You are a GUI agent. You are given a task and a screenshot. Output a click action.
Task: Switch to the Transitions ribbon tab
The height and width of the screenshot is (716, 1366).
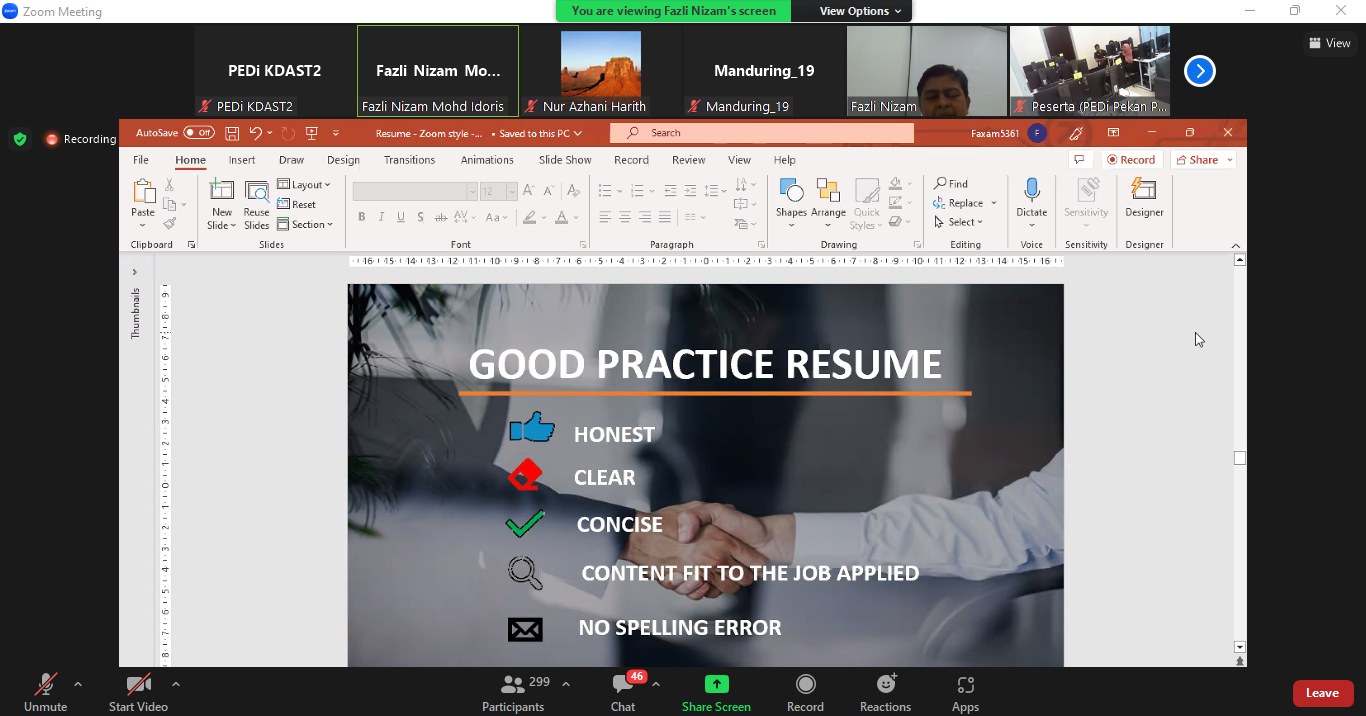coord(409,160)
